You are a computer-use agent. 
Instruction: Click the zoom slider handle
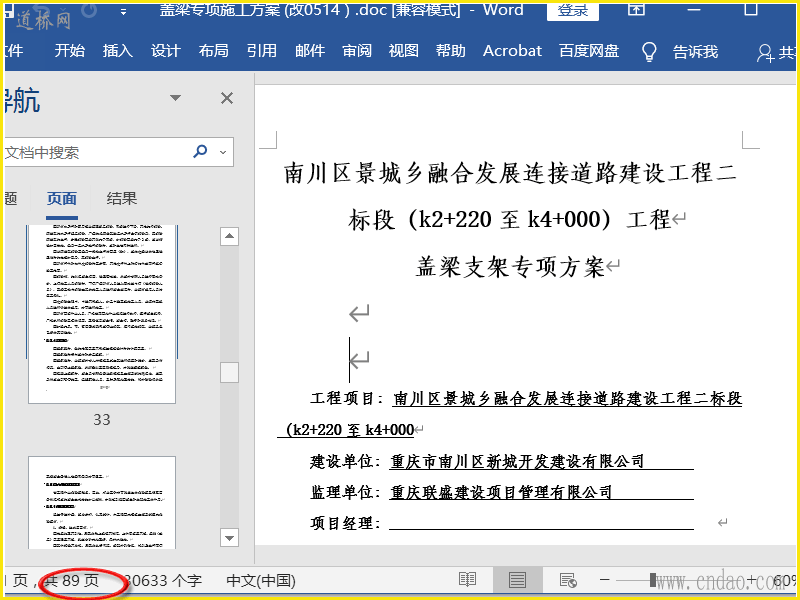pos(653,580)
